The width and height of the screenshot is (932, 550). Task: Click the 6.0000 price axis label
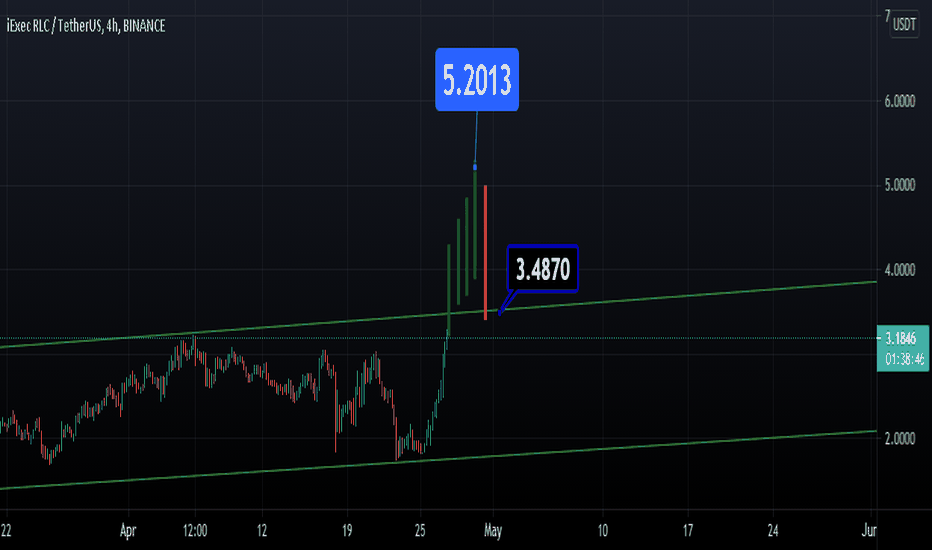coord(899,101)
